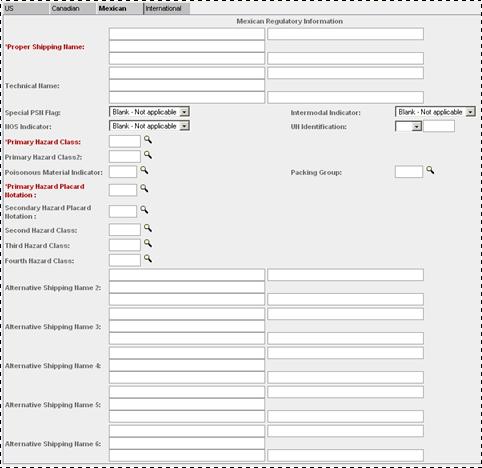Click the Packing Group label text
Image resolution: width=482 pixels, height=468 pixels.
pos(316,173)
